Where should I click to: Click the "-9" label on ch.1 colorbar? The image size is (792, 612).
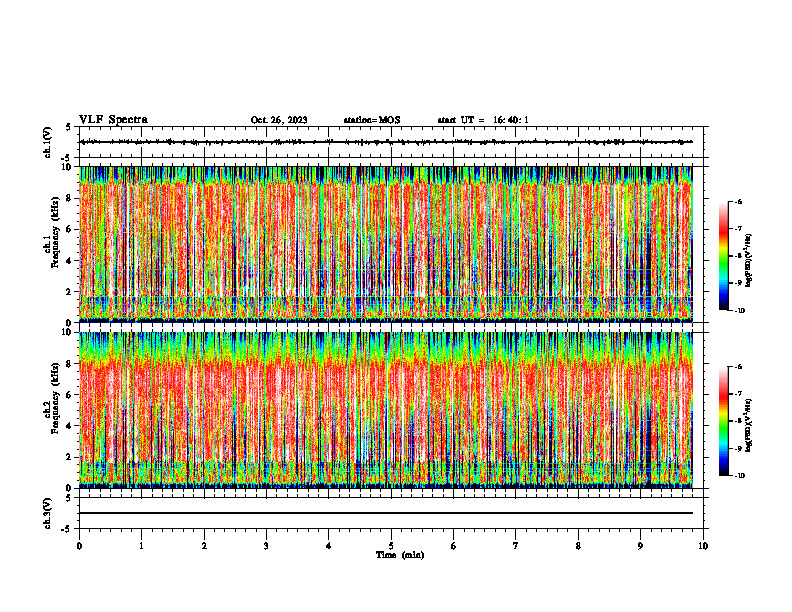click(x=738, y=283)
